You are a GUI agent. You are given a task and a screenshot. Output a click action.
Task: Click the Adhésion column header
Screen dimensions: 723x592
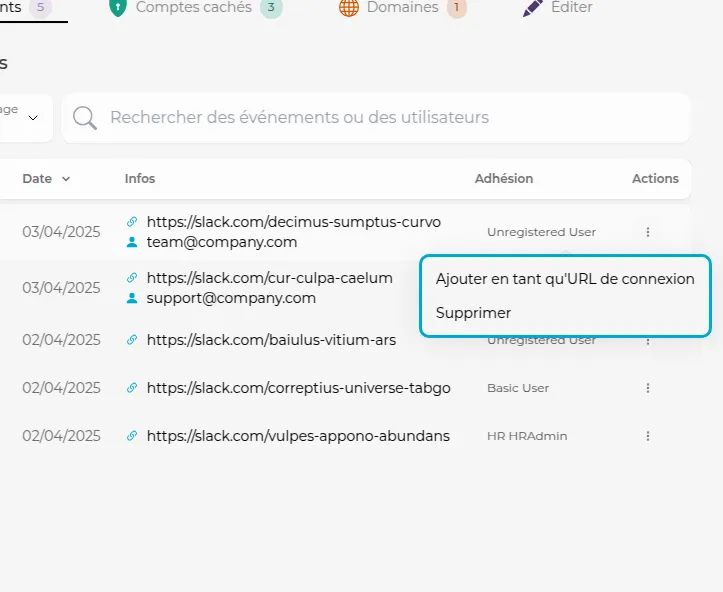(x=504, y=178)
